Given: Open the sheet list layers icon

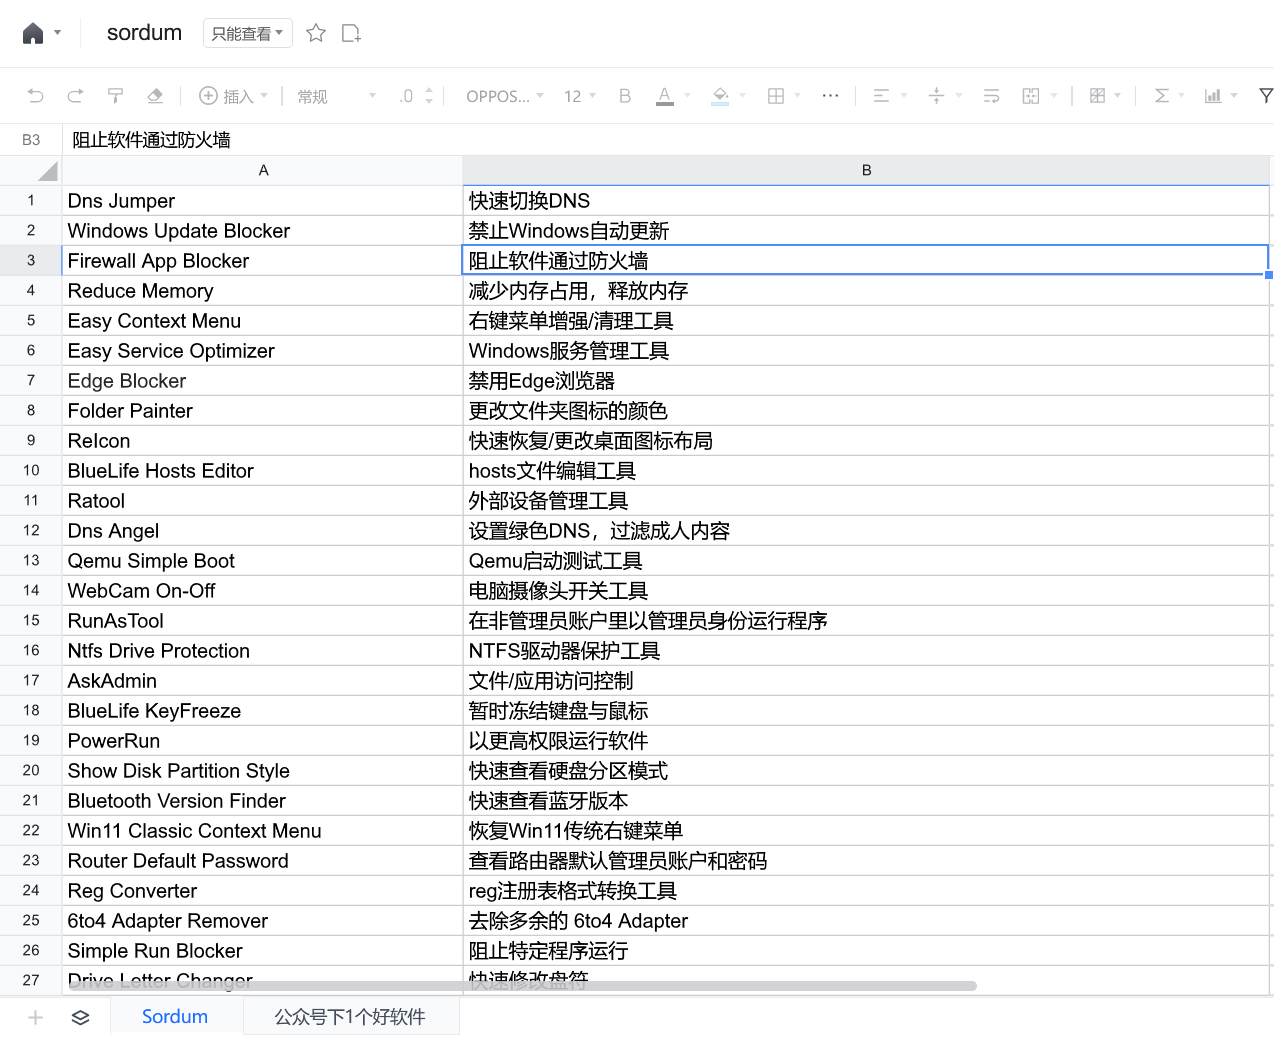Looking at the screenshot, I should [81, 1017].
